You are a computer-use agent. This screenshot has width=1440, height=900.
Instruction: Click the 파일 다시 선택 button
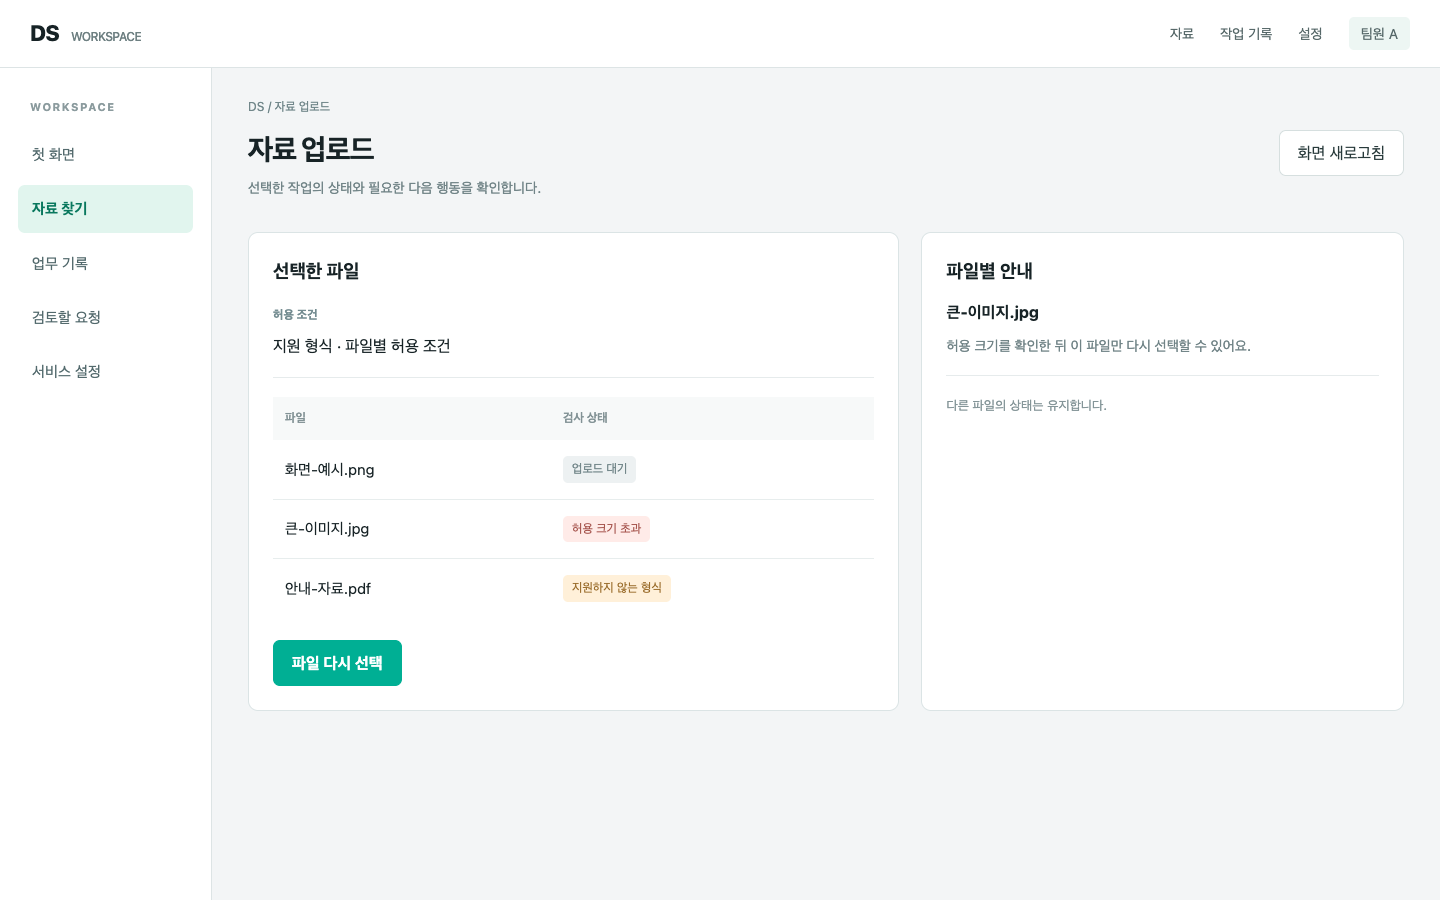(337, 663)
